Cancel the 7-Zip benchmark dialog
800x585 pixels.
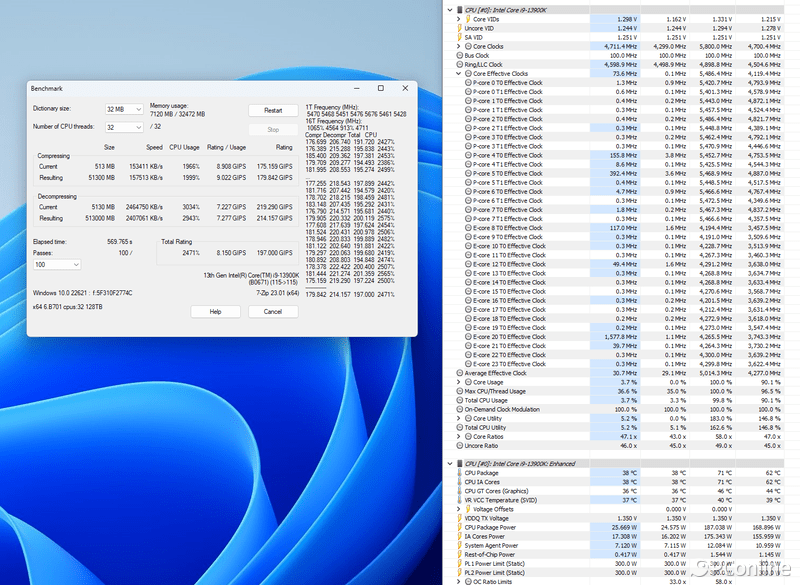[272, 311]
